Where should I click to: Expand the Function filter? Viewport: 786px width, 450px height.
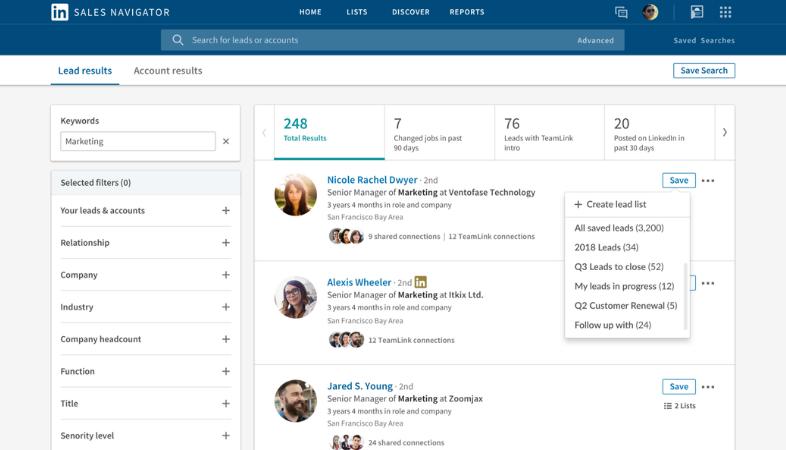[226, 371]
